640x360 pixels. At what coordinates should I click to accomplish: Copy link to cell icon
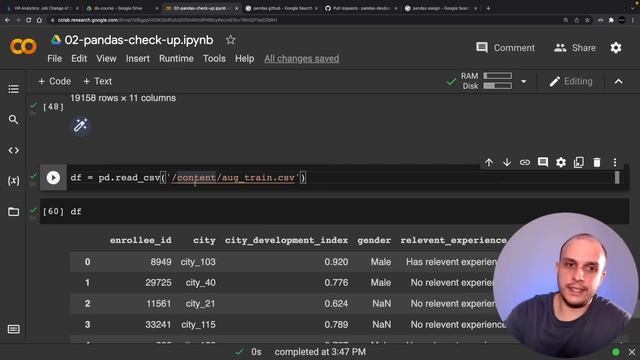click(525, 162)
